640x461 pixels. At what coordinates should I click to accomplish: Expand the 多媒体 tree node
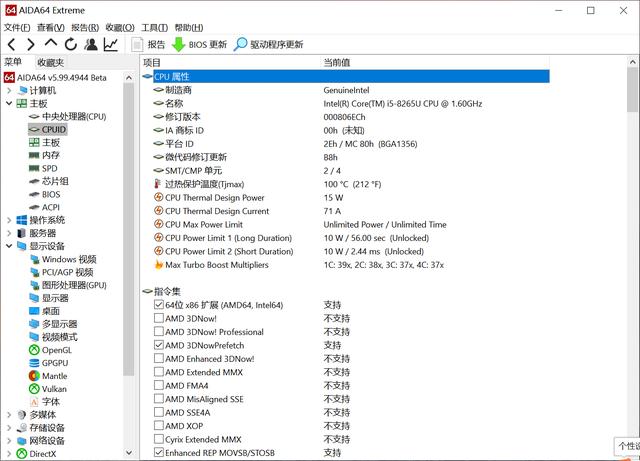pos(9,415)
